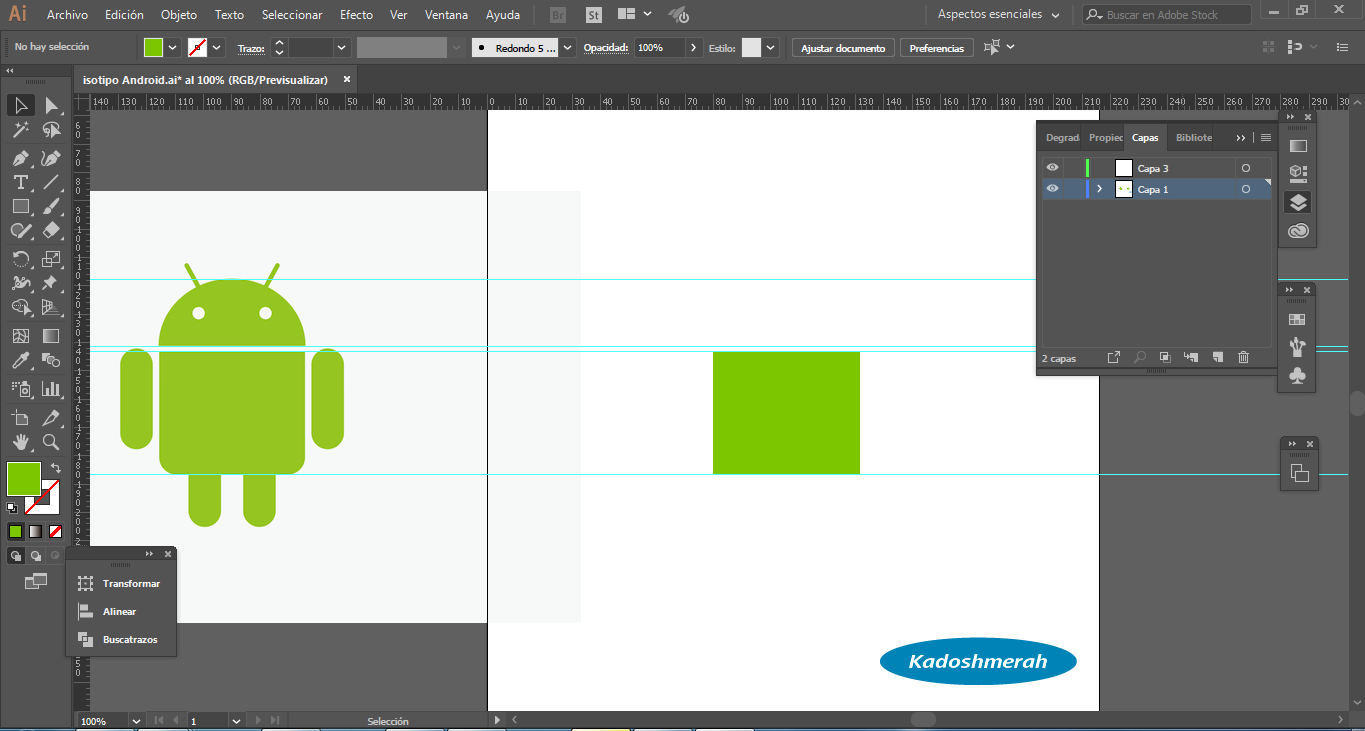Click the green fill color swatch

23,478
